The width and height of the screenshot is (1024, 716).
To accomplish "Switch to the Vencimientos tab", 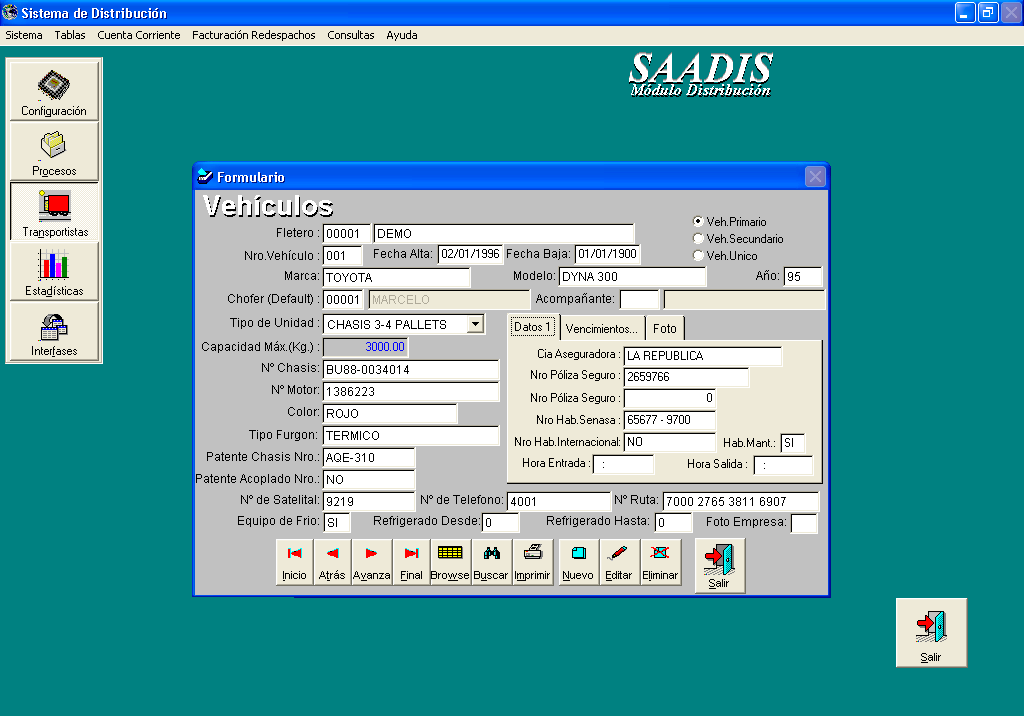I will [x=601, y=329].
